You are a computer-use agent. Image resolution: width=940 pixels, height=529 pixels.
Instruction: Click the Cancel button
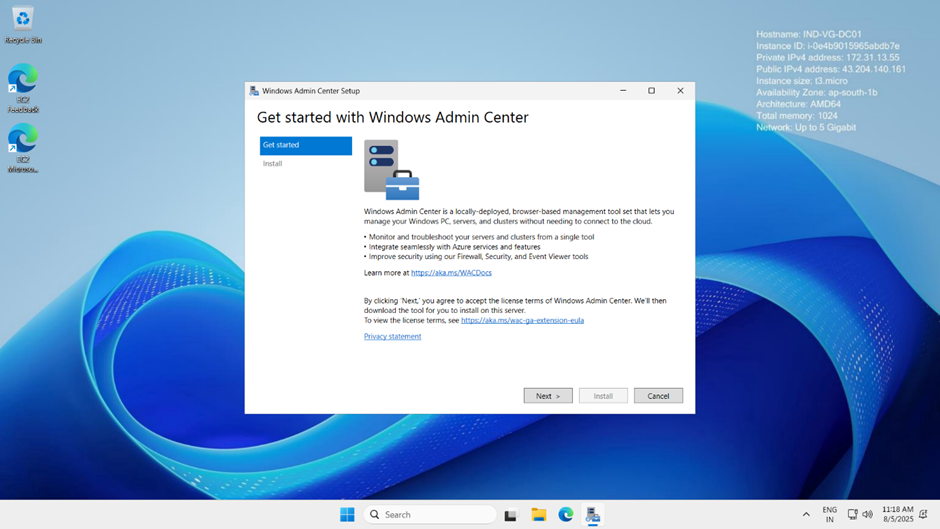click(x=658, y=396)
